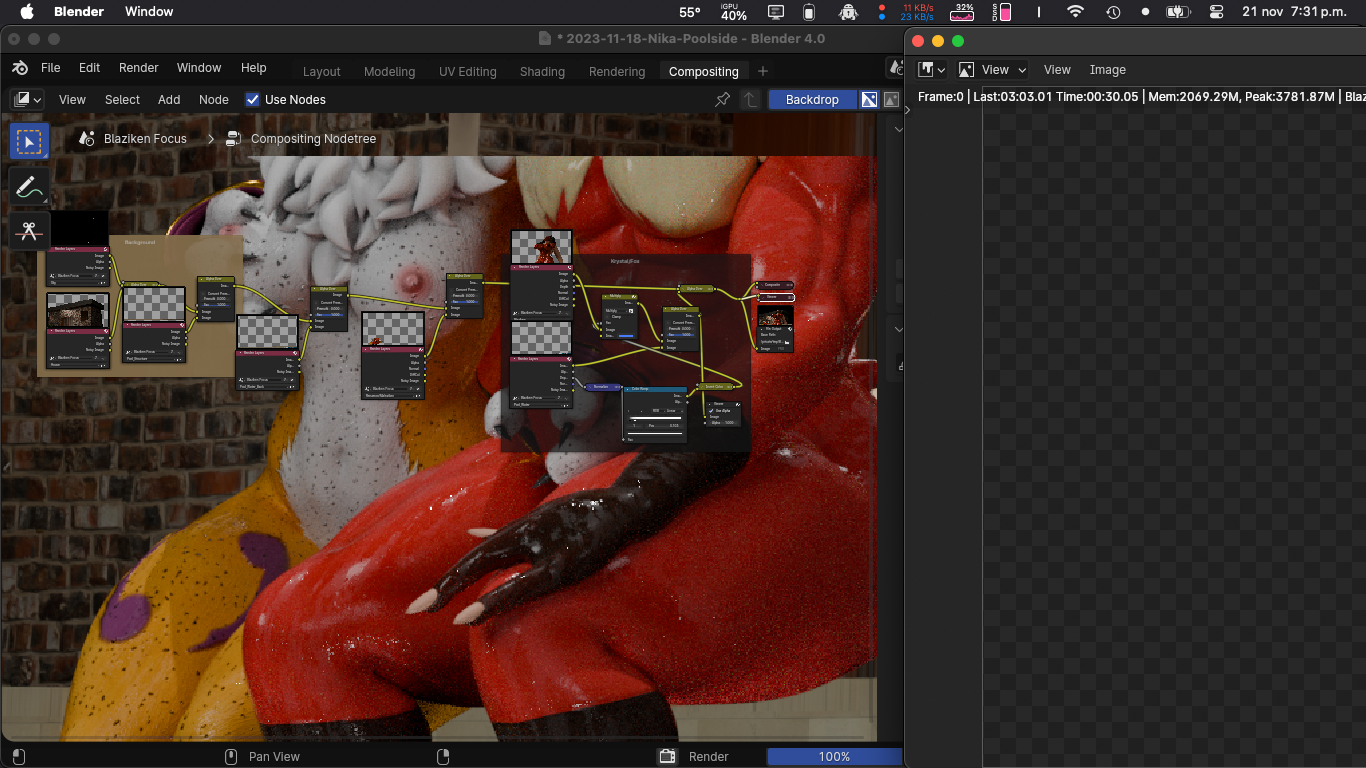Uncheck the Use Nodes checkbox

click(x=253, y=100)
